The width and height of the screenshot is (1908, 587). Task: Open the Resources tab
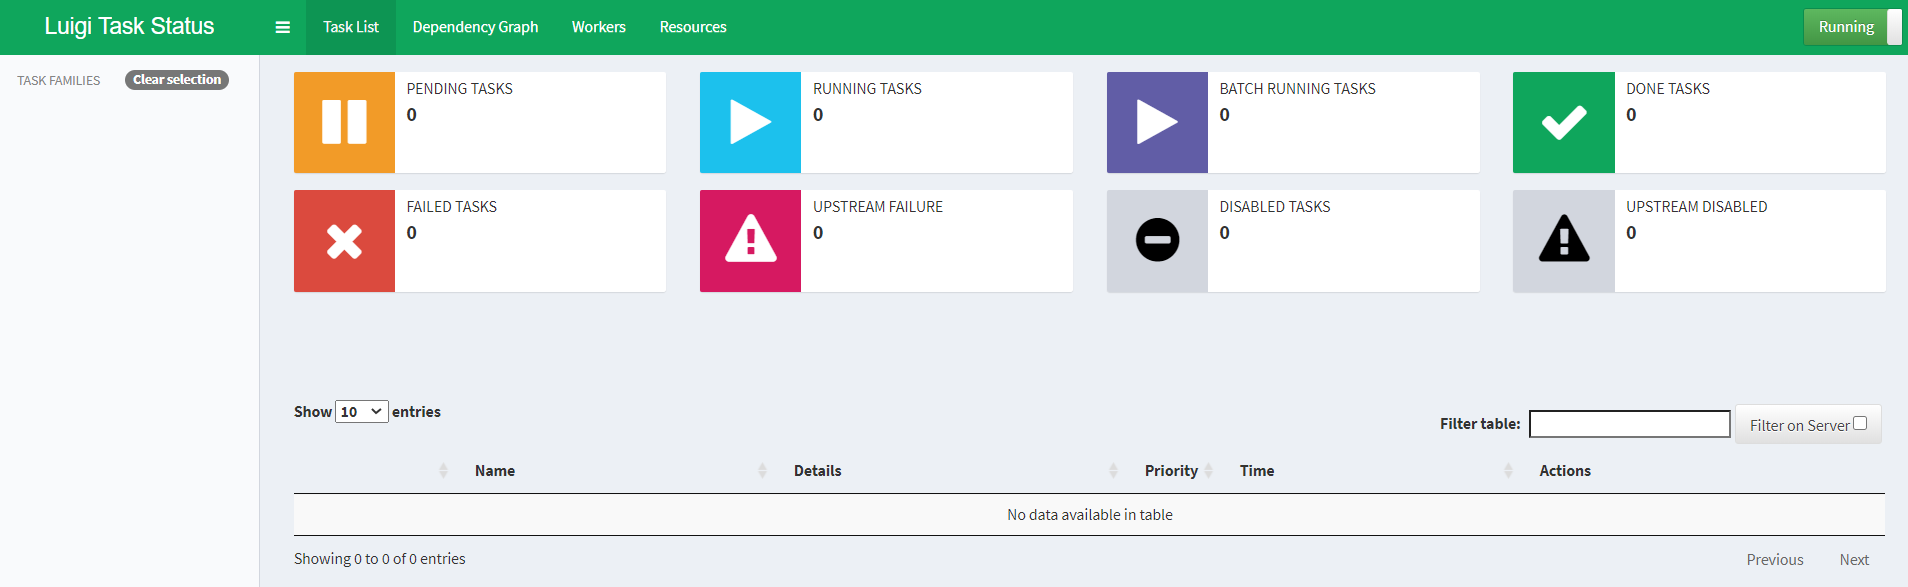click(693, 27)
